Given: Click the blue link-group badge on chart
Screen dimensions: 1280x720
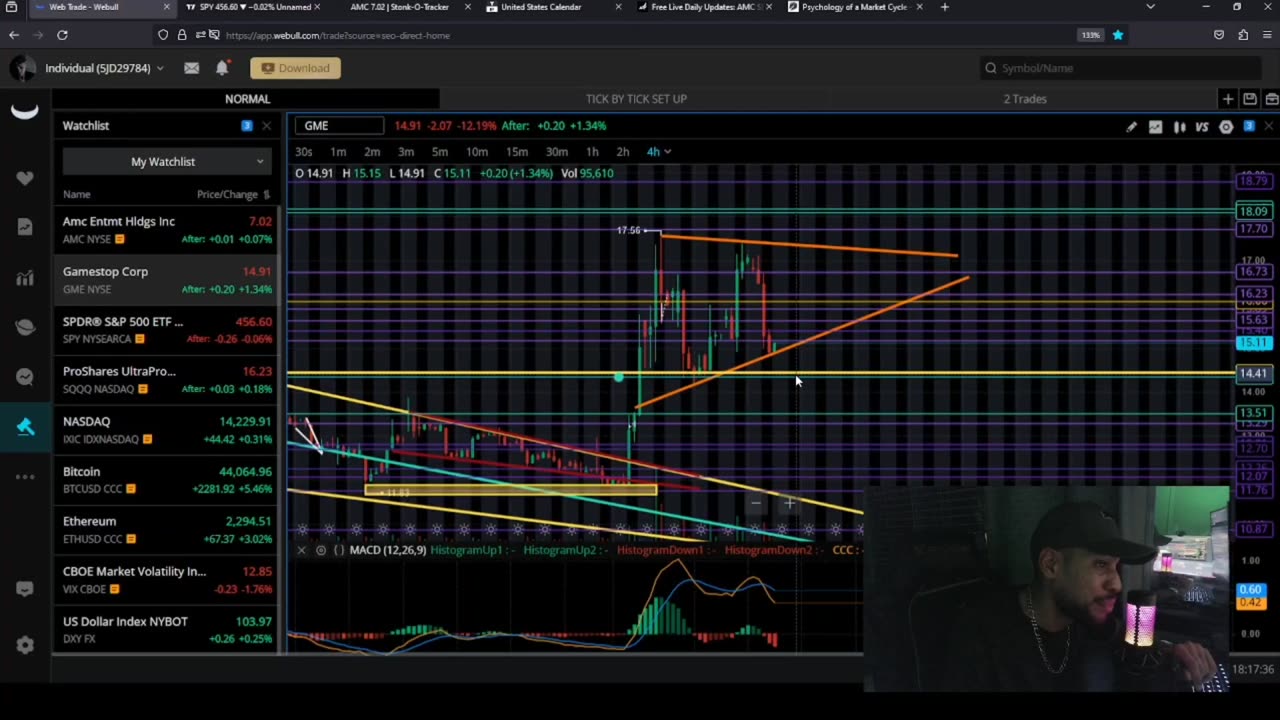Looking at the screenshot, I should pos(1249,126).
